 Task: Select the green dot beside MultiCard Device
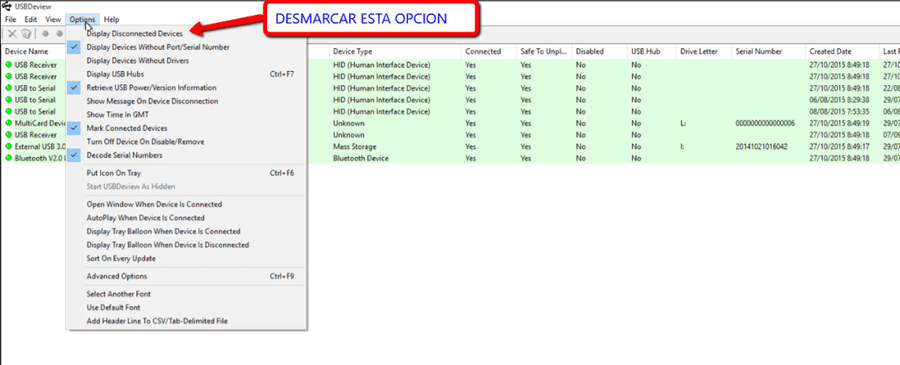pyautogui.click(x=9, y=123)
